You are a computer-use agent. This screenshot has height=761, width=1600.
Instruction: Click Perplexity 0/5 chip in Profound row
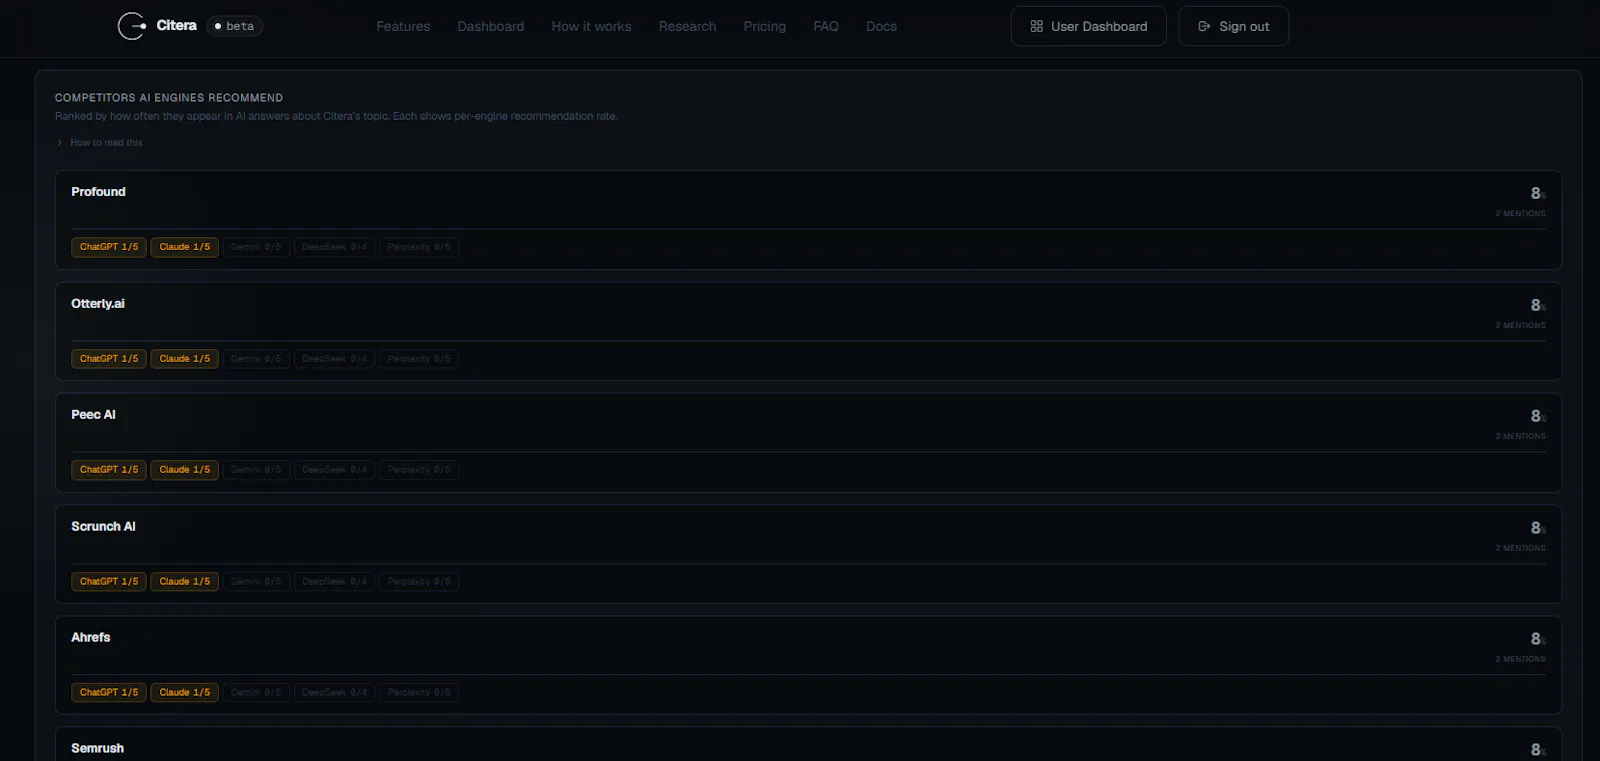(x=419, y=247)
